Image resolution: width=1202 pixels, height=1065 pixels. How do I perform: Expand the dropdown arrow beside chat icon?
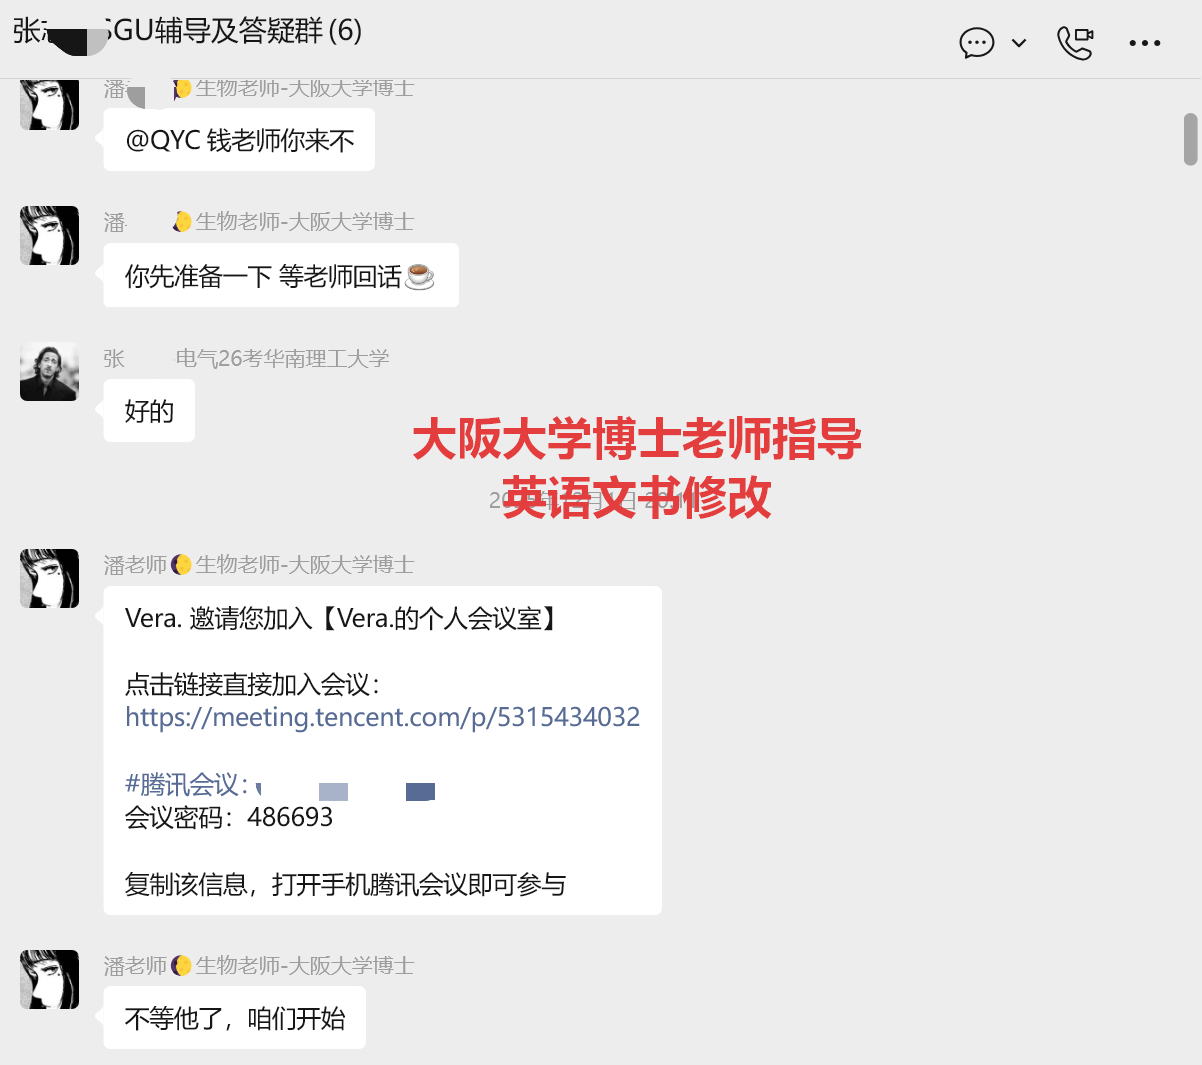pyautogui.click(x=1019, y=43)
